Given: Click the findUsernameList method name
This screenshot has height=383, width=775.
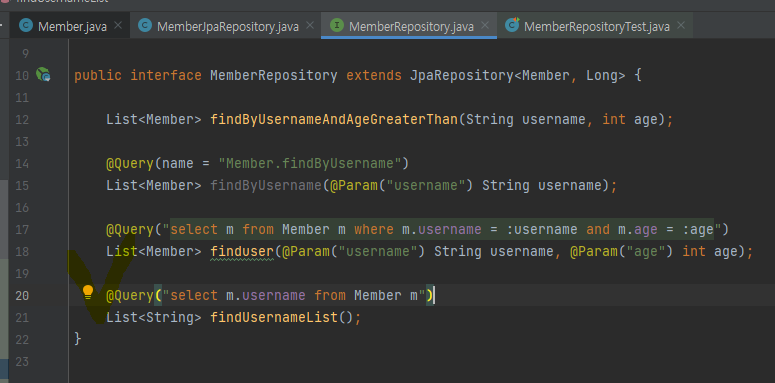Looking at the screenshot, I should click(x=274, y=317).
